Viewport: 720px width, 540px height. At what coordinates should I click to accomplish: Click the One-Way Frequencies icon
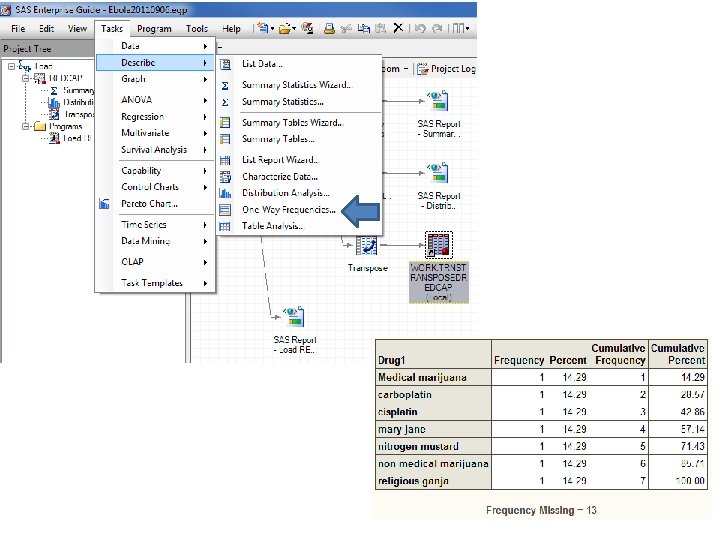(x=225, y=210)
